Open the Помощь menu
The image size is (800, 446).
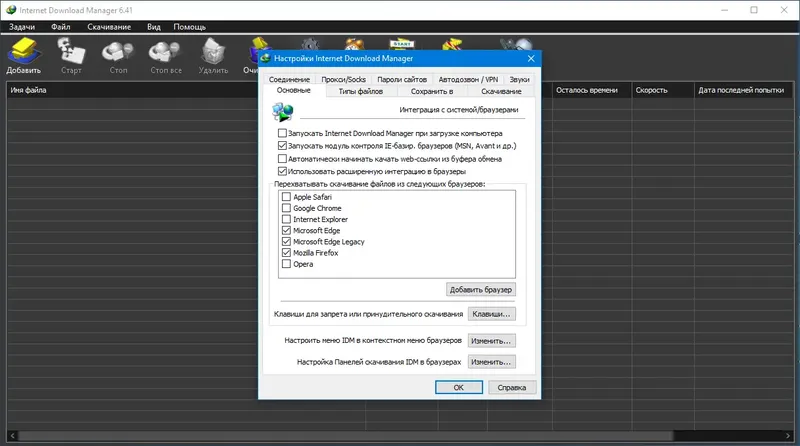189,27
